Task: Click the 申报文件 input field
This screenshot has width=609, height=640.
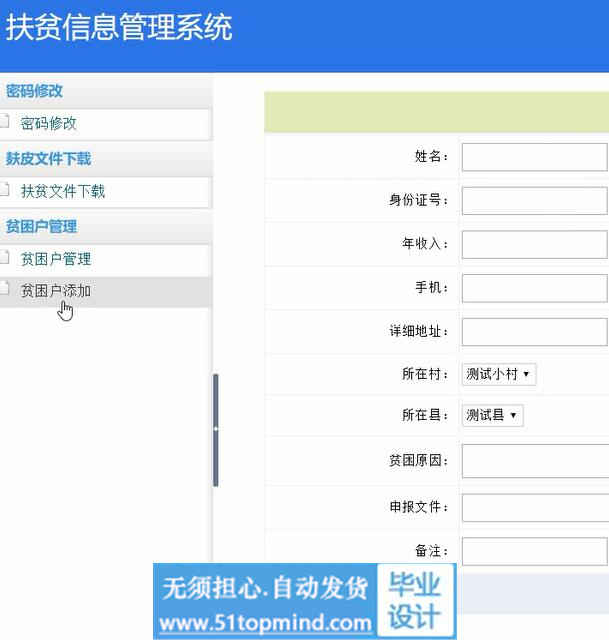Action: pos(534,507)
